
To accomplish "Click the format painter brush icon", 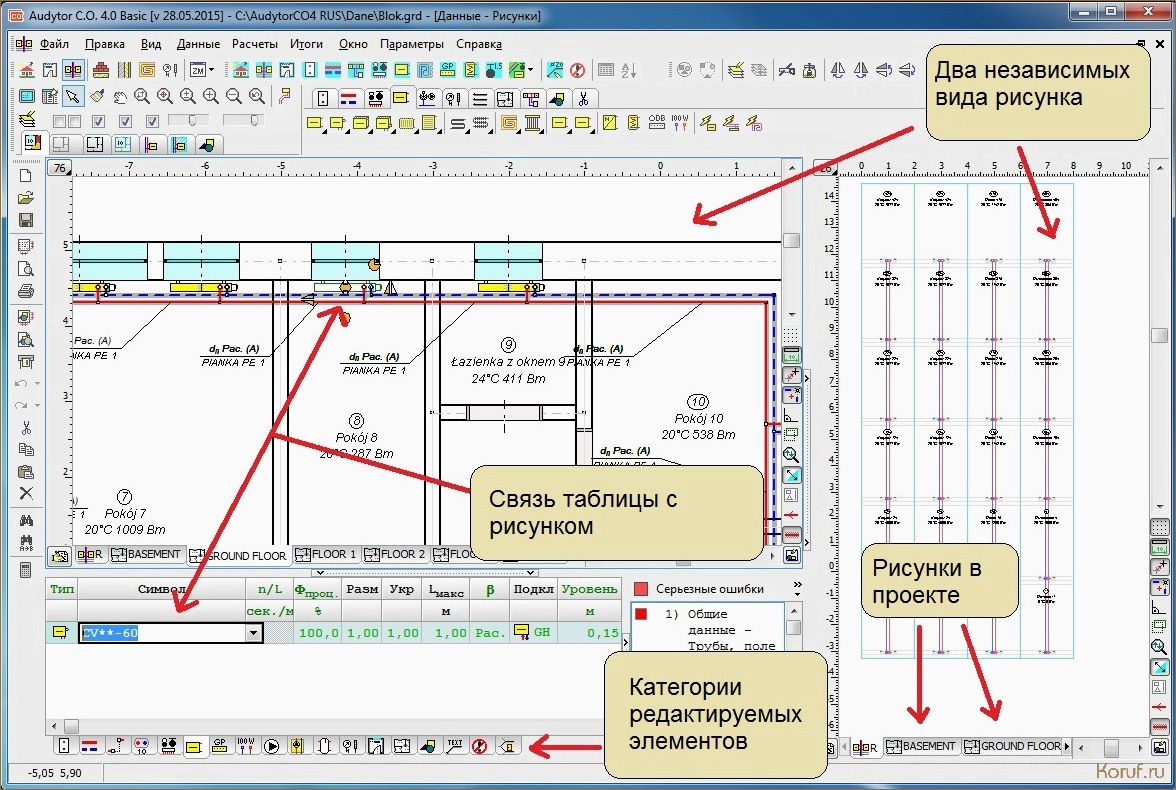I will tap(97, 96).
